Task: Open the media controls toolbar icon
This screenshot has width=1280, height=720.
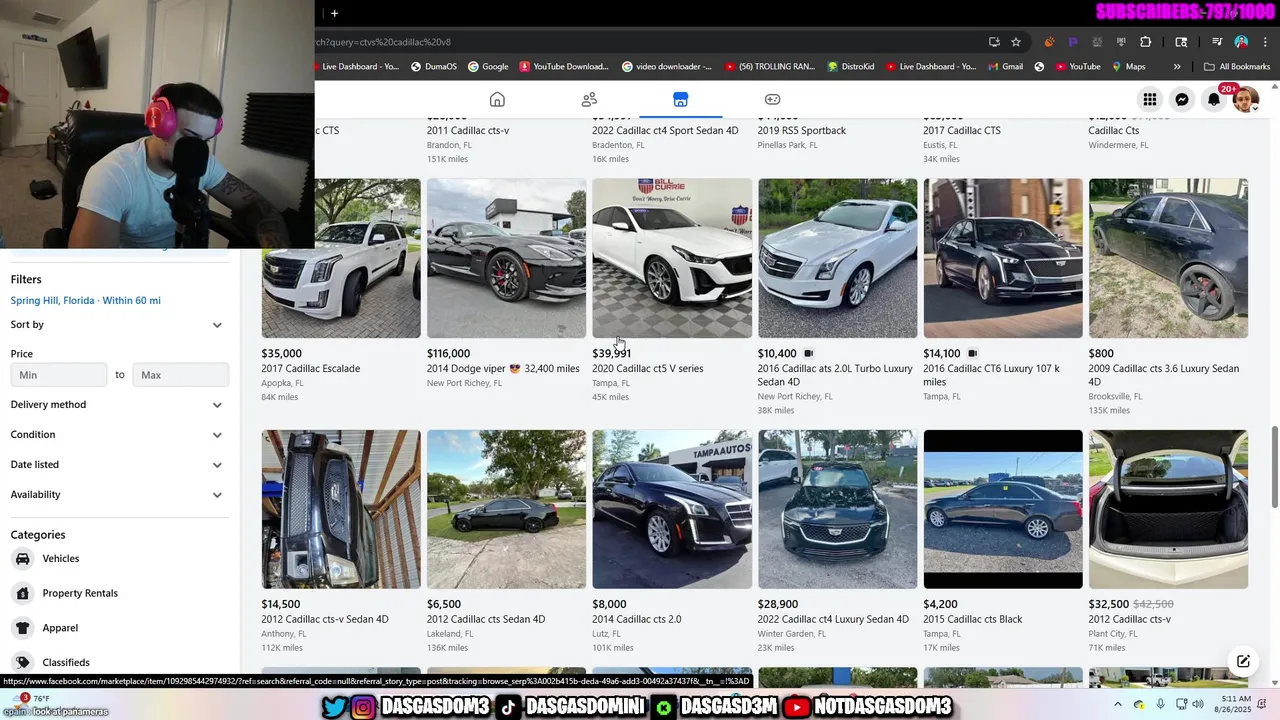Action: (1217, 42)
